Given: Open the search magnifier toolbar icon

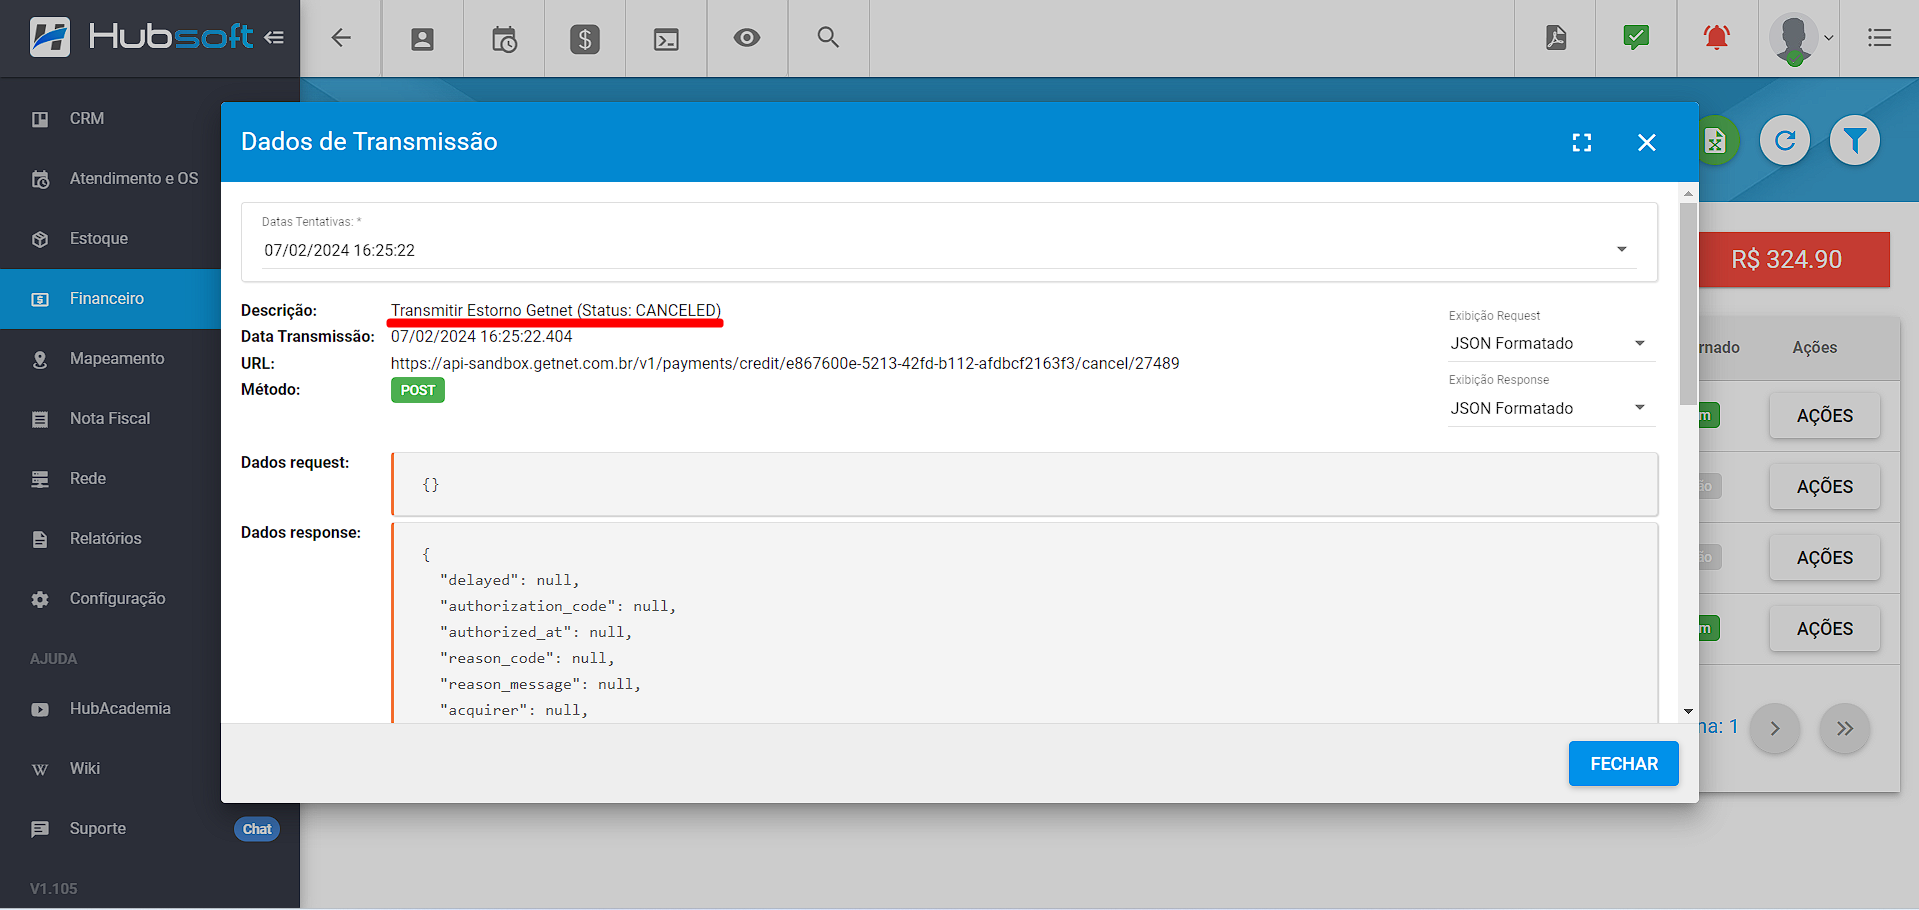Looking at the screenshot, I should (828, 38).
